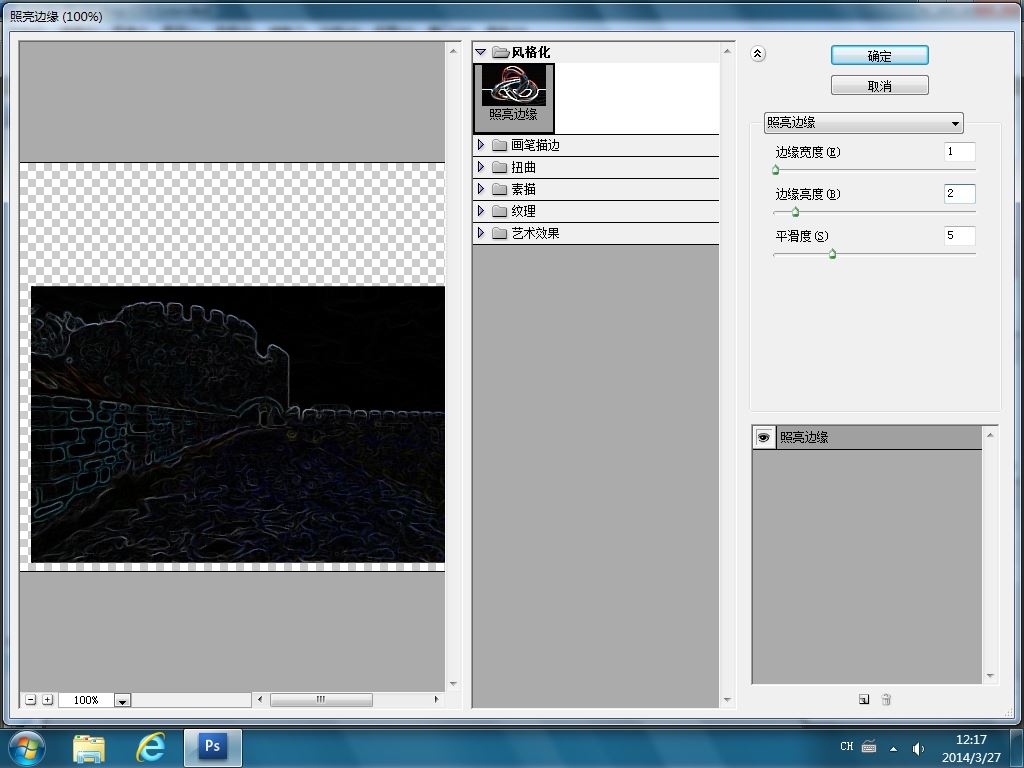Click the keyboard icon in system tray
The width and height of the screenshot is (1024, 768).
coord(869,746)
